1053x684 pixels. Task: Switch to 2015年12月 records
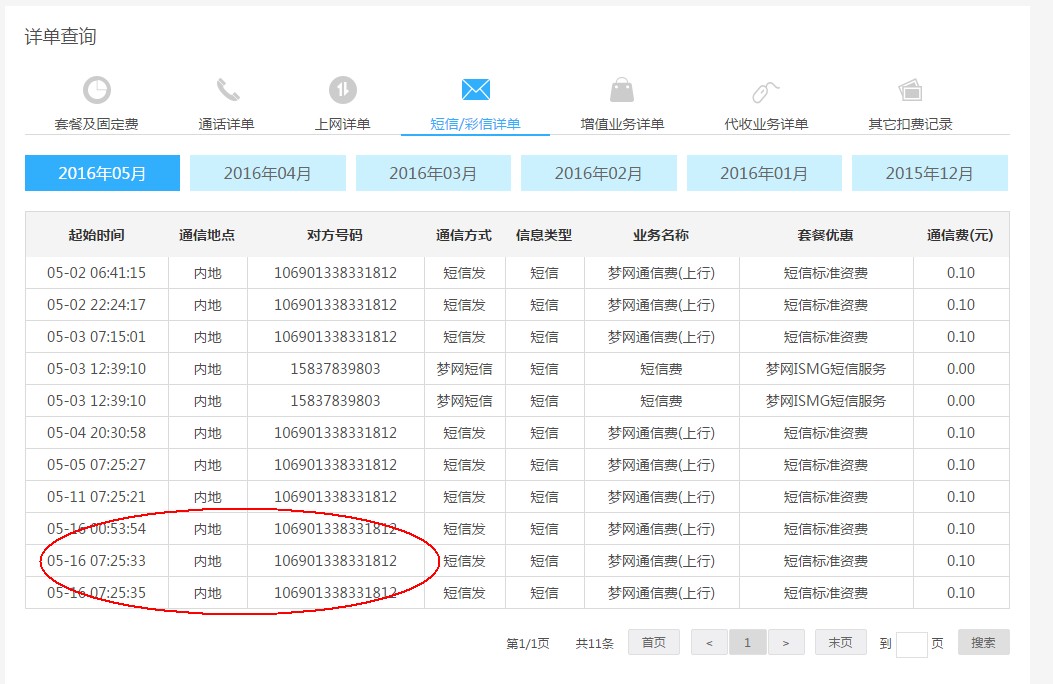click(929, 173)
